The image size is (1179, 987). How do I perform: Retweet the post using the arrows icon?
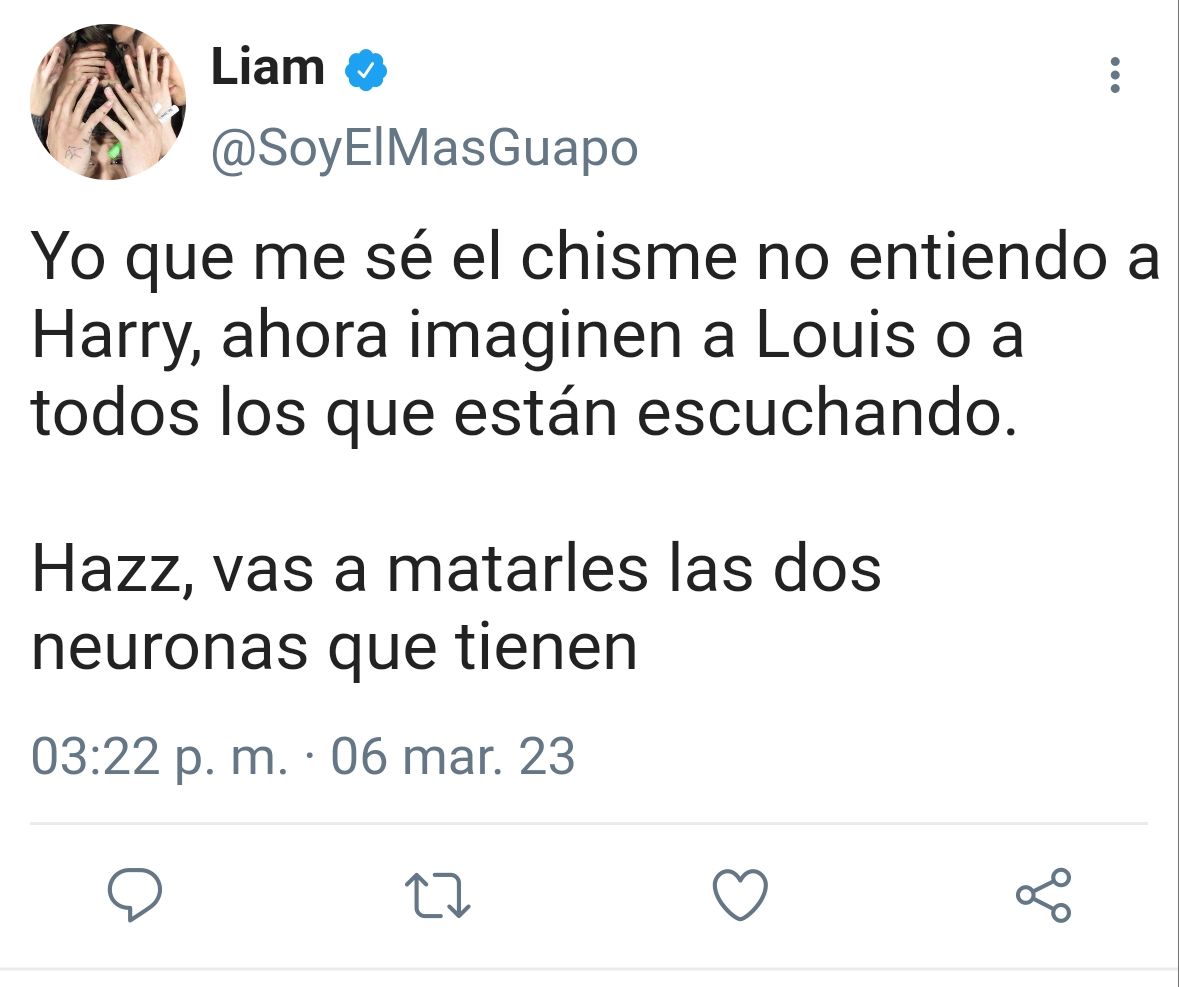click(438, 895)
